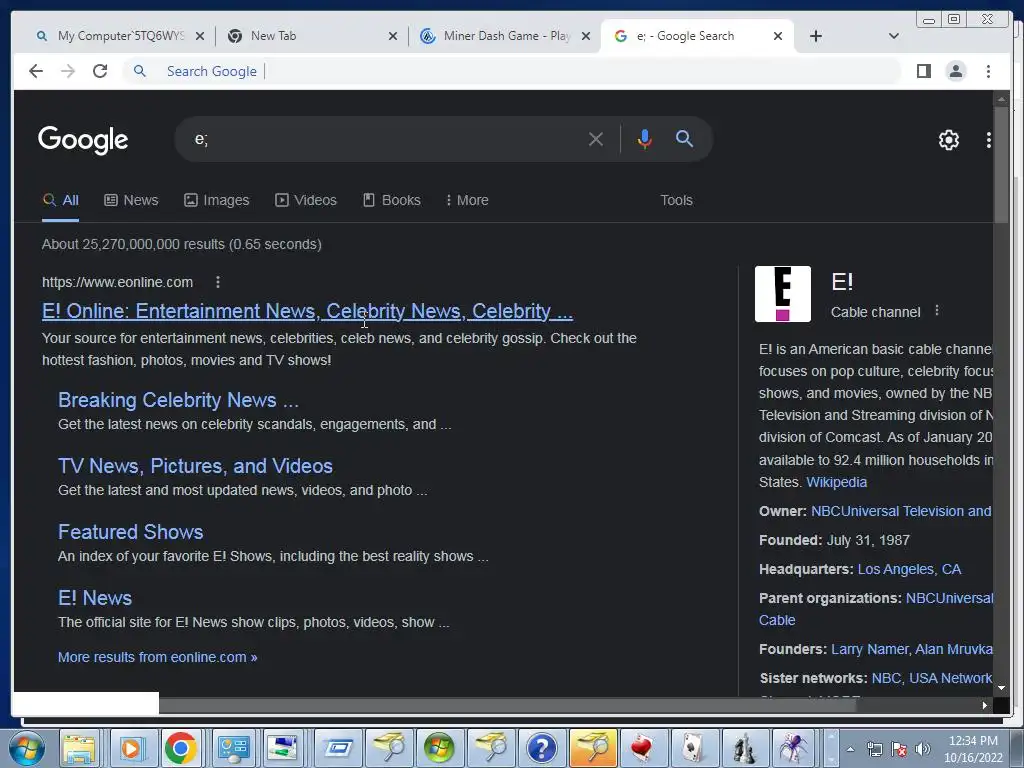1024x768 pixels.
Task: Open the Chrome side panel button
Action: tap(923, 71)
